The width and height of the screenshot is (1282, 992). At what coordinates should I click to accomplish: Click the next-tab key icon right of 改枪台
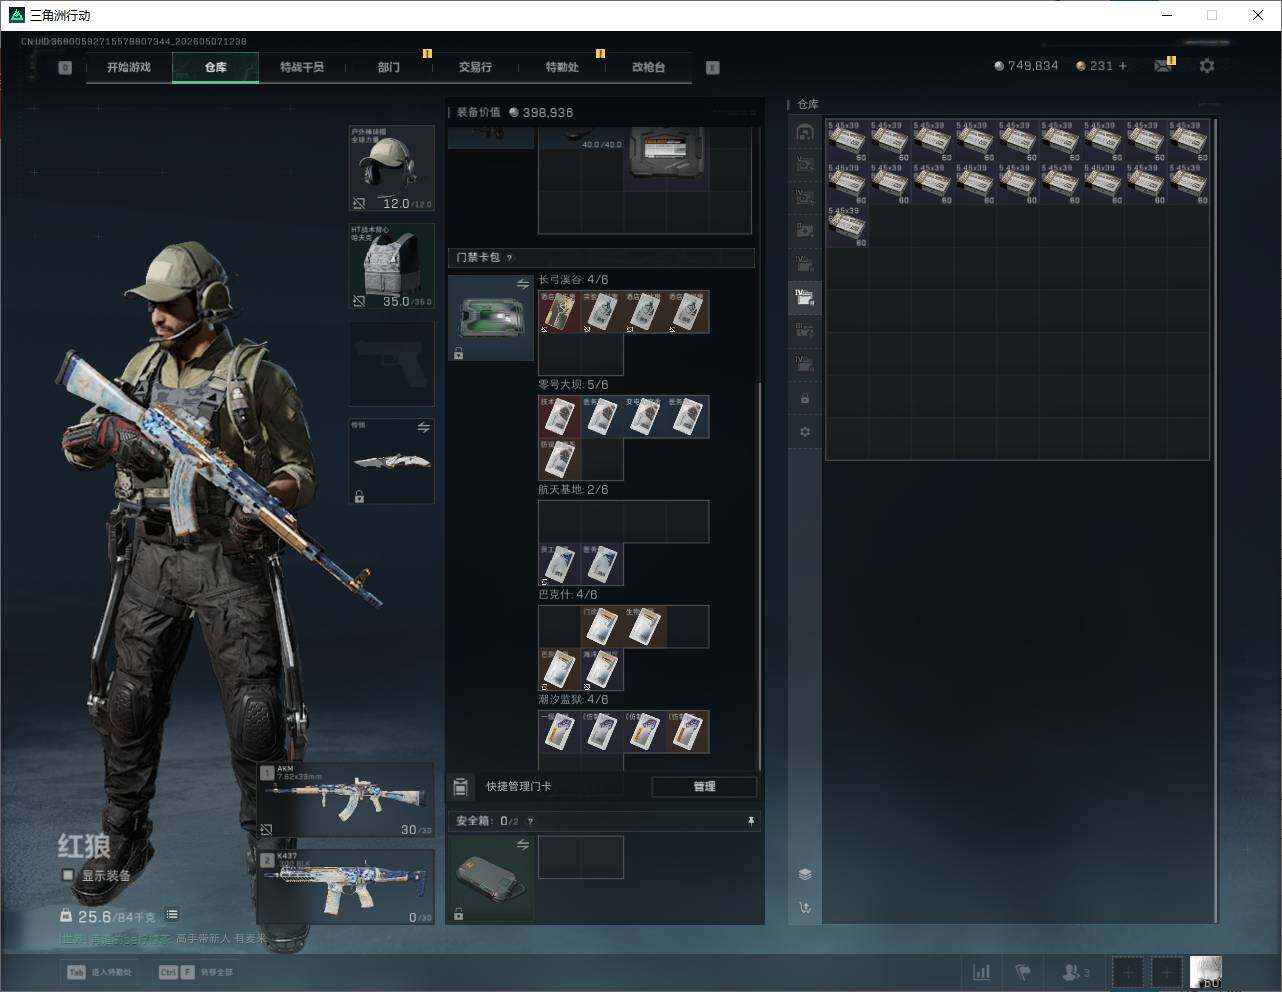(x=713, y=68)
